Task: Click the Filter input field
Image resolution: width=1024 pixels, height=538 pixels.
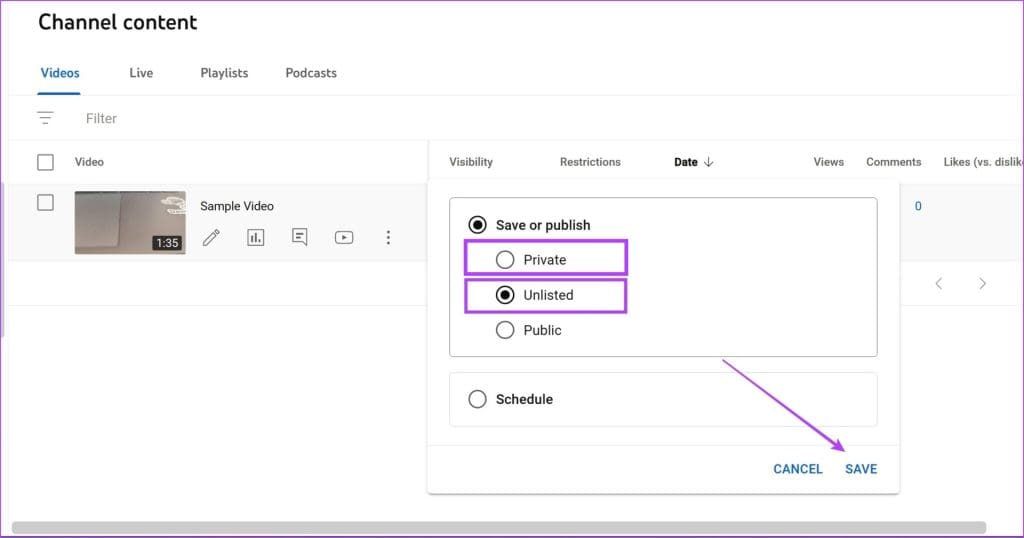Action: click(x=101, y=119)
